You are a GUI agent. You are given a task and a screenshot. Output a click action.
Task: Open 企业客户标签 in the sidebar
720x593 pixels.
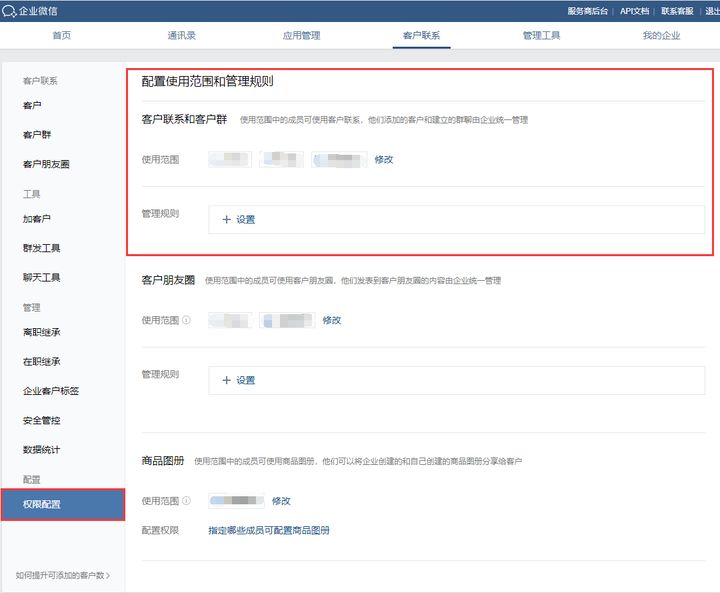point(51,391)
